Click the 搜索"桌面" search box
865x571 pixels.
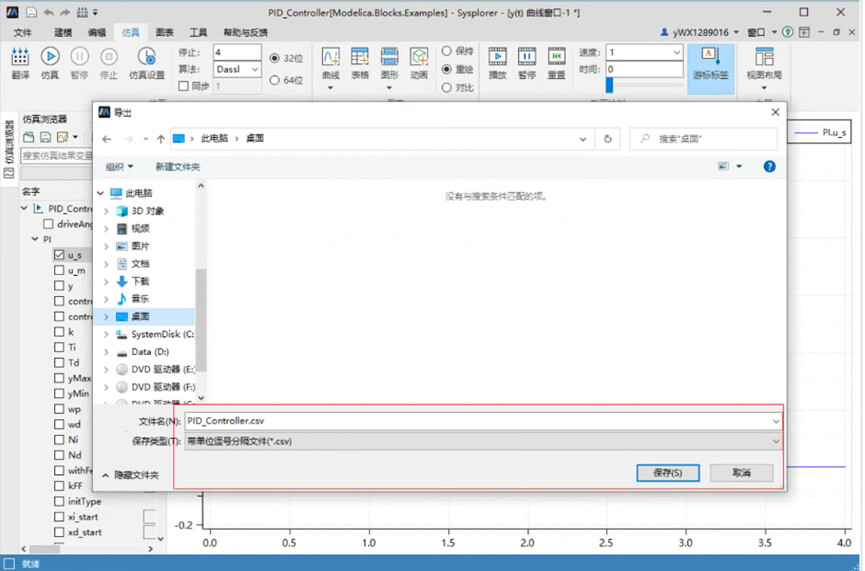pos(704,139)
